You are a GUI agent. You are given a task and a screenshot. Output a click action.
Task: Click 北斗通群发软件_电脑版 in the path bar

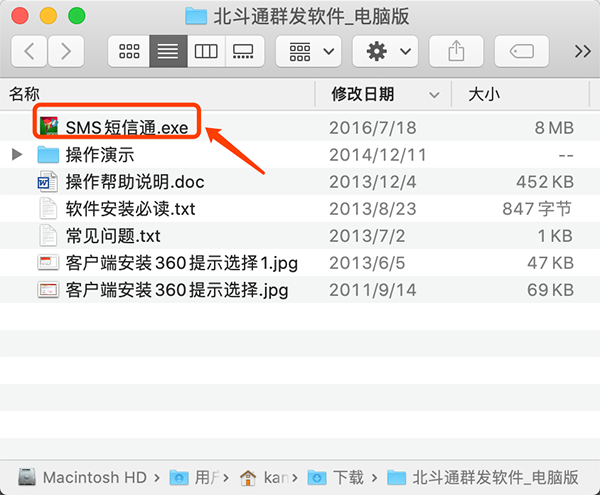(x=483, y=477)
